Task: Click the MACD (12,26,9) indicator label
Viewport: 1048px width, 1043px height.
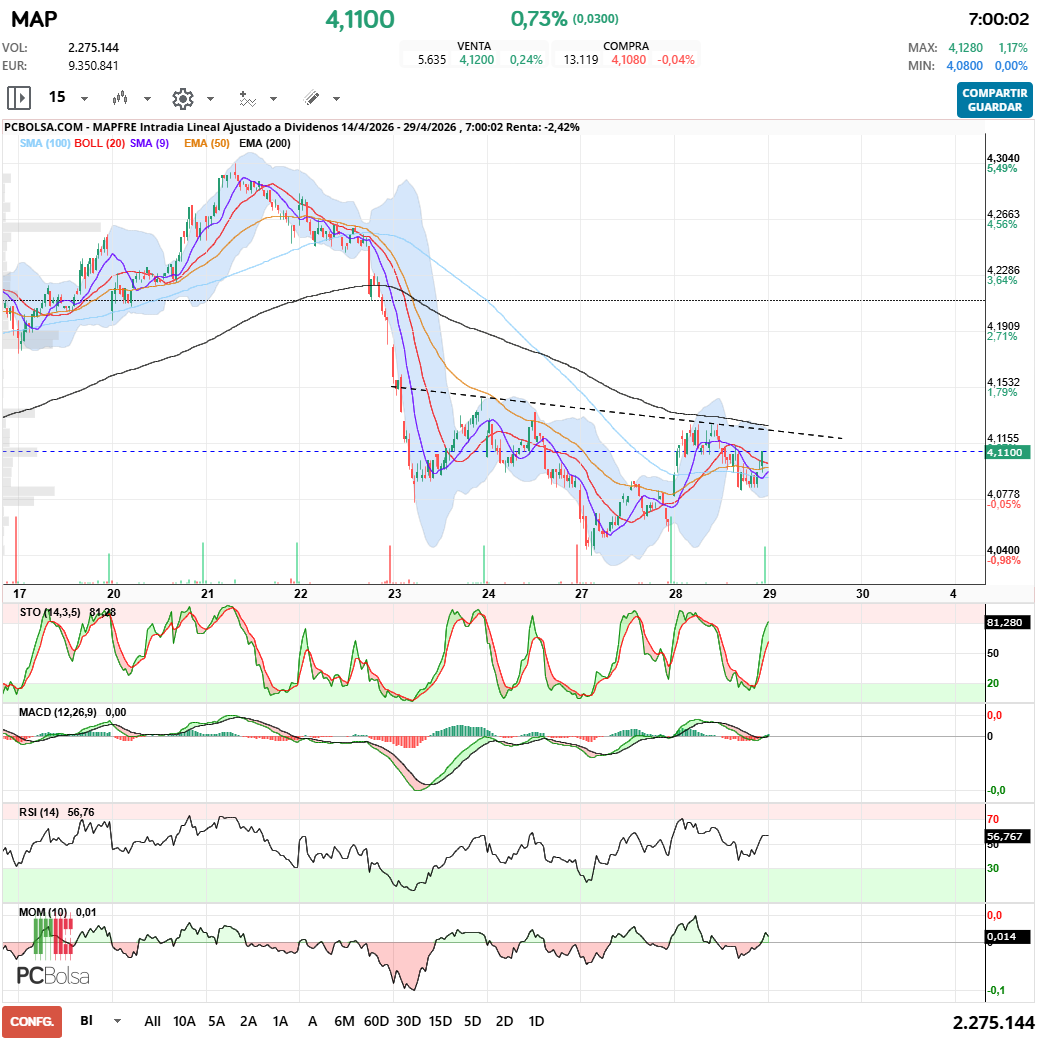Action: [x=58, y=712]
